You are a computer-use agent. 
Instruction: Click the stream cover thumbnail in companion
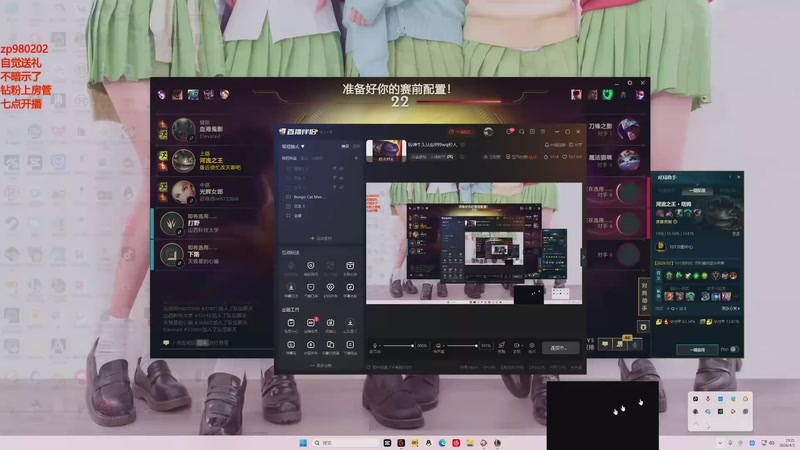coord(386,151)
